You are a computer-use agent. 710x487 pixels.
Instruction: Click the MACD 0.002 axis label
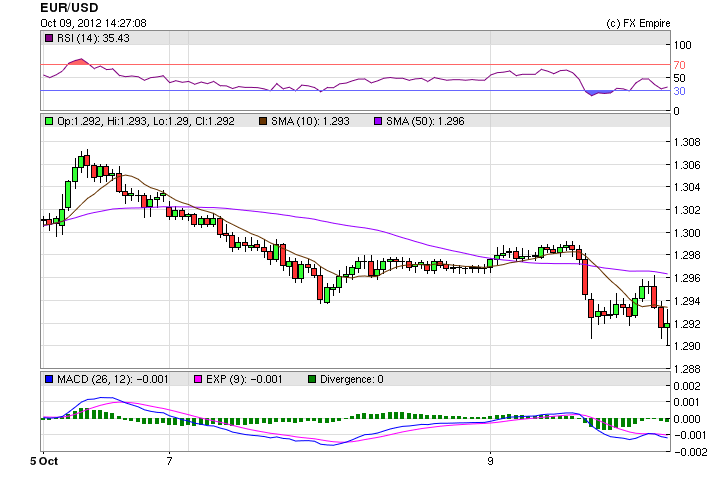(687, 386)
